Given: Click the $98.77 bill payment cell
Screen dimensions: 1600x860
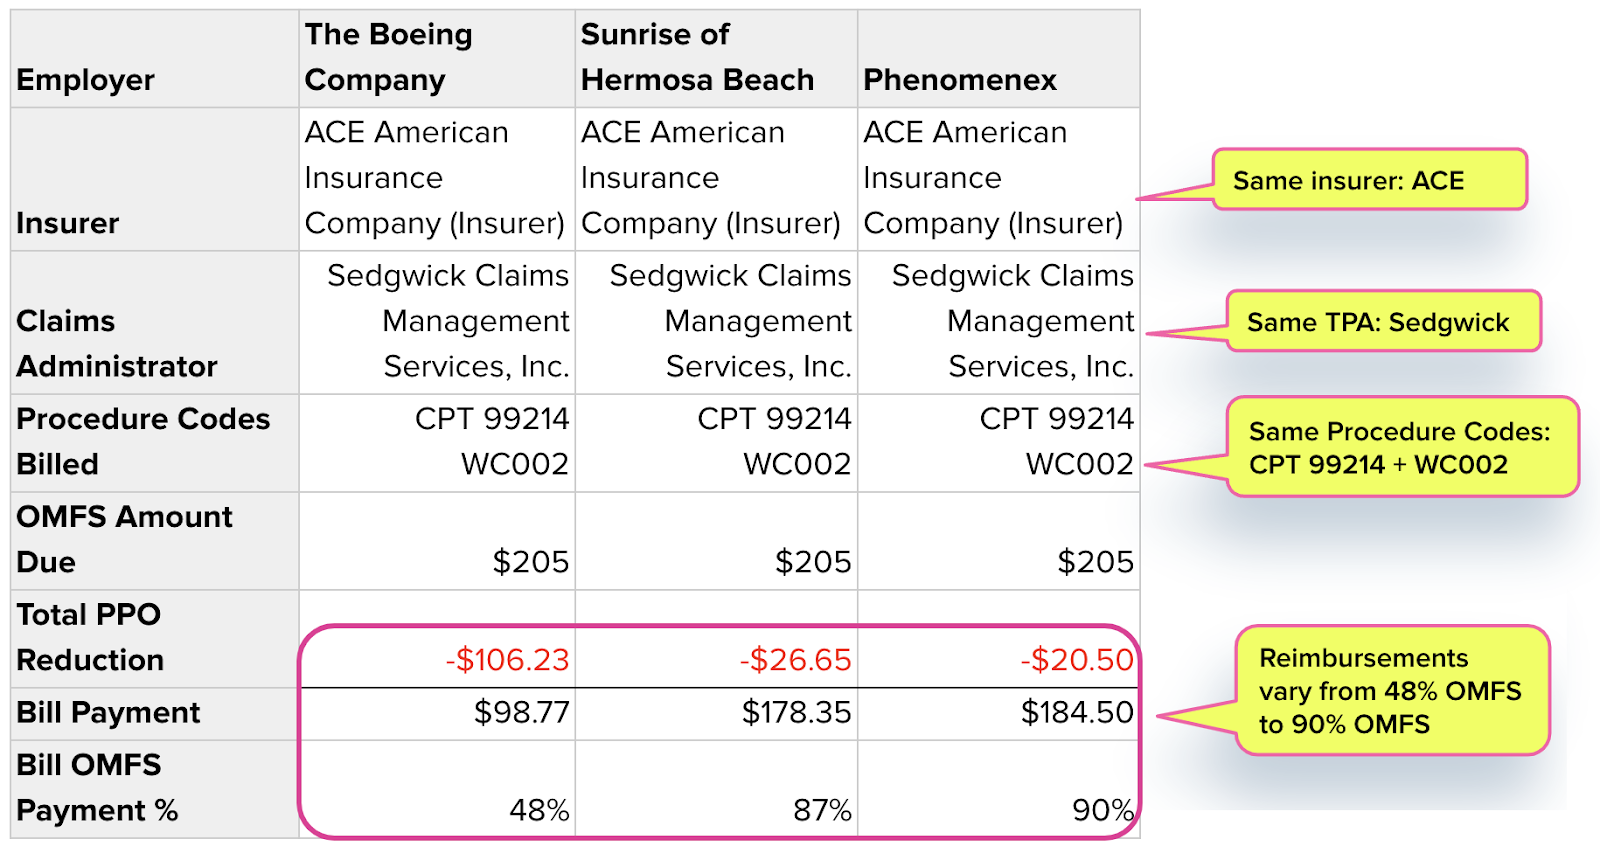Looking at the screenshot, I should coord(437,713).
